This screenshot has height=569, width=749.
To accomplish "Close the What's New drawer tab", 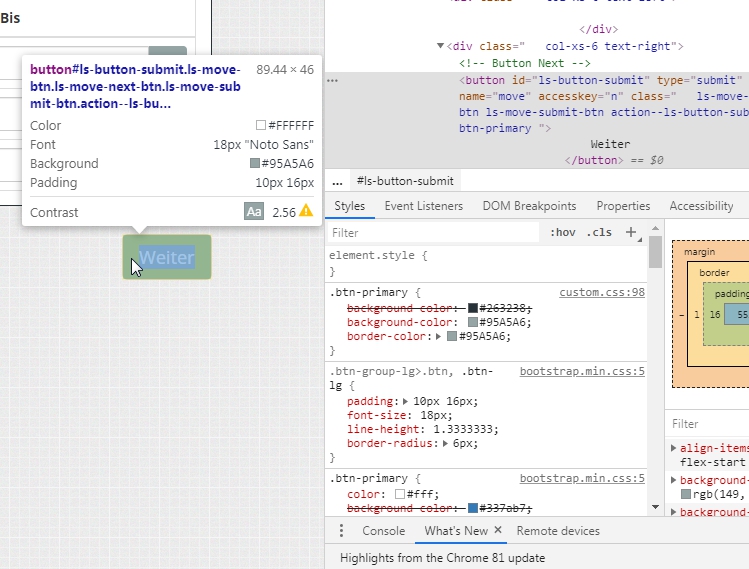I will pos(497,531).
